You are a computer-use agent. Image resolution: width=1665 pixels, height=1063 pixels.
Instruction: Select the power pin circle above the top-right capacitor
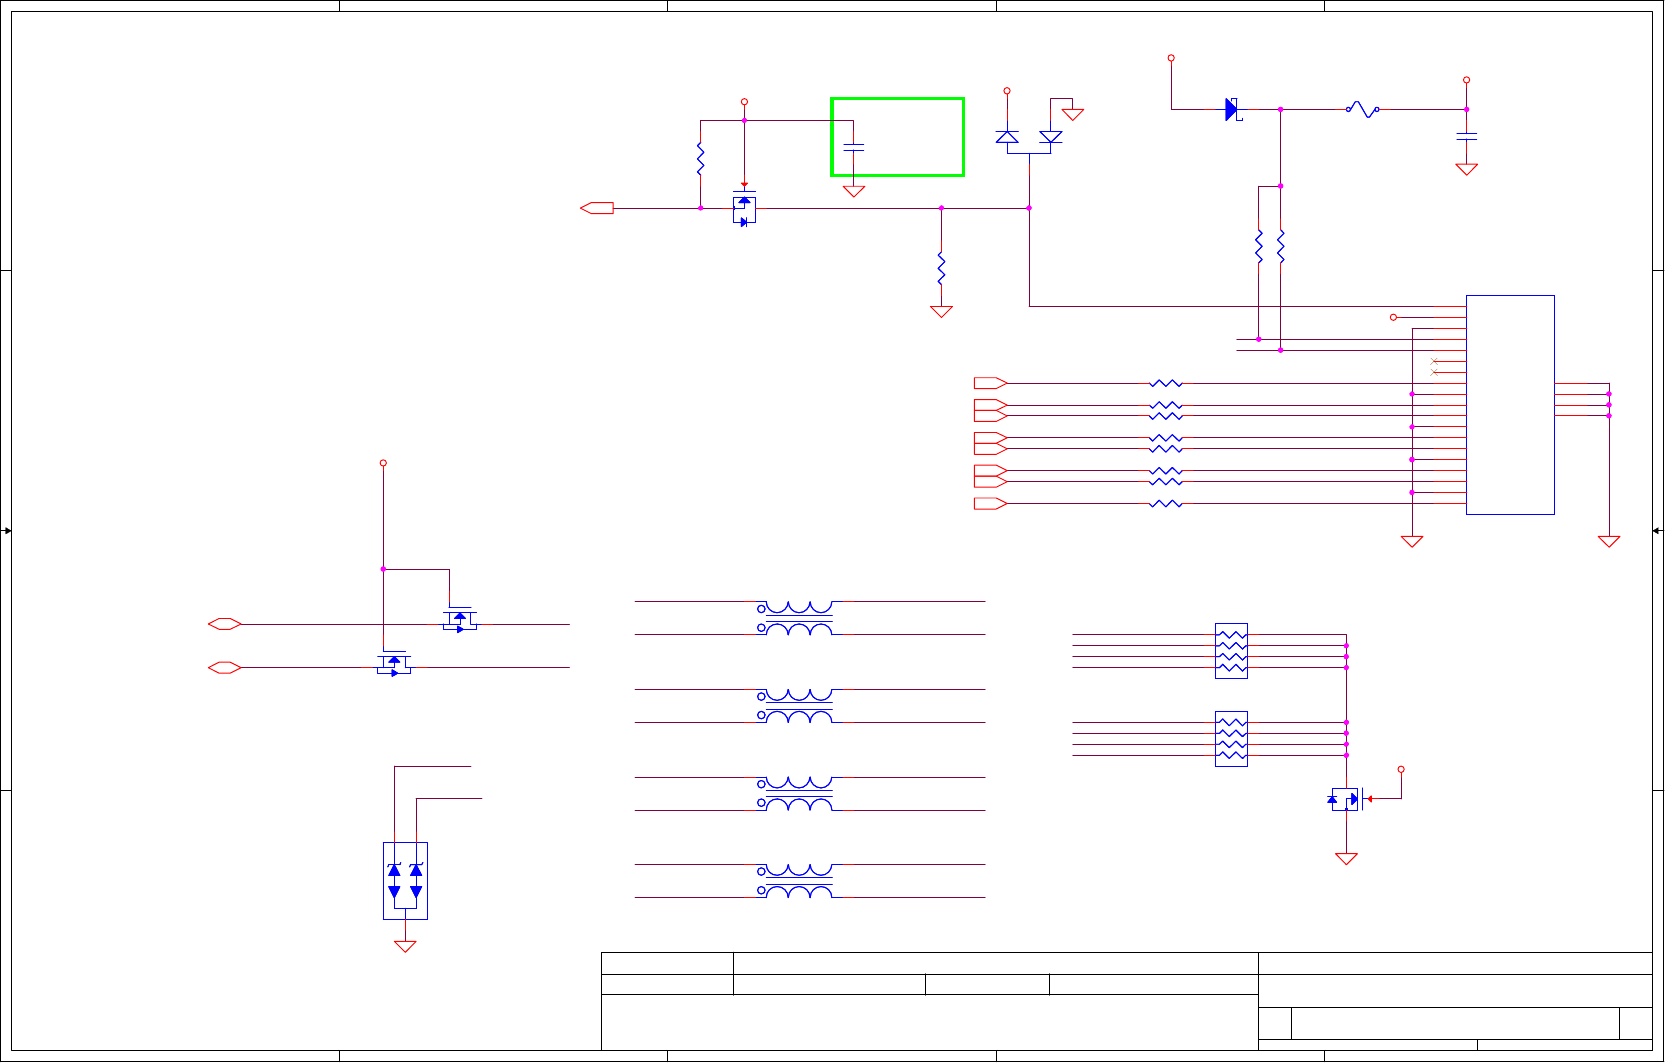point(1466,80)
